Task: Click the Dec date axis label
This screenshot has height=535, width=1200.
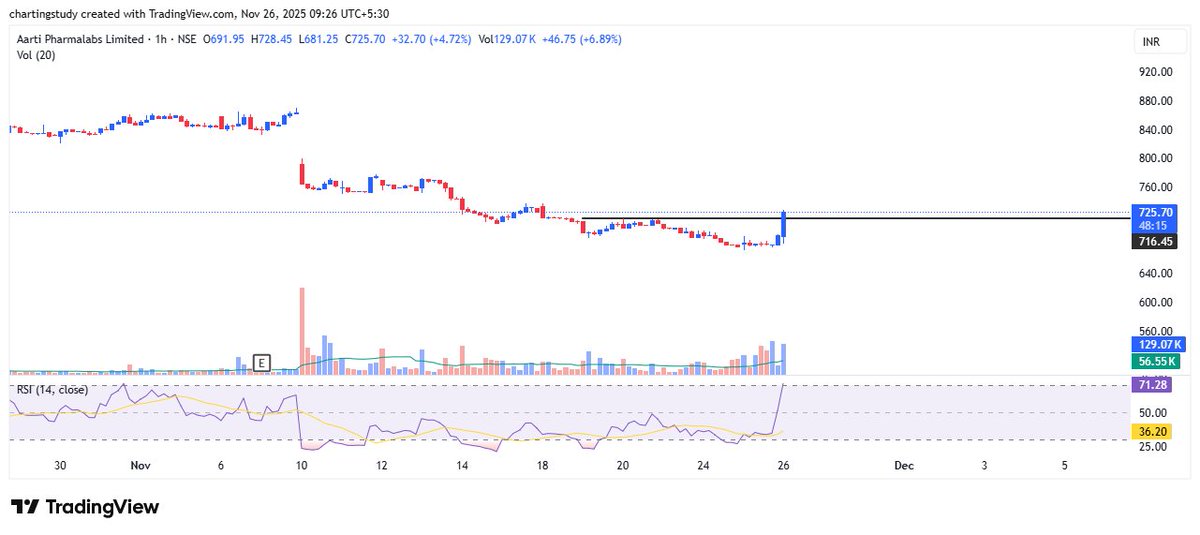Action: tap(904, 466)
